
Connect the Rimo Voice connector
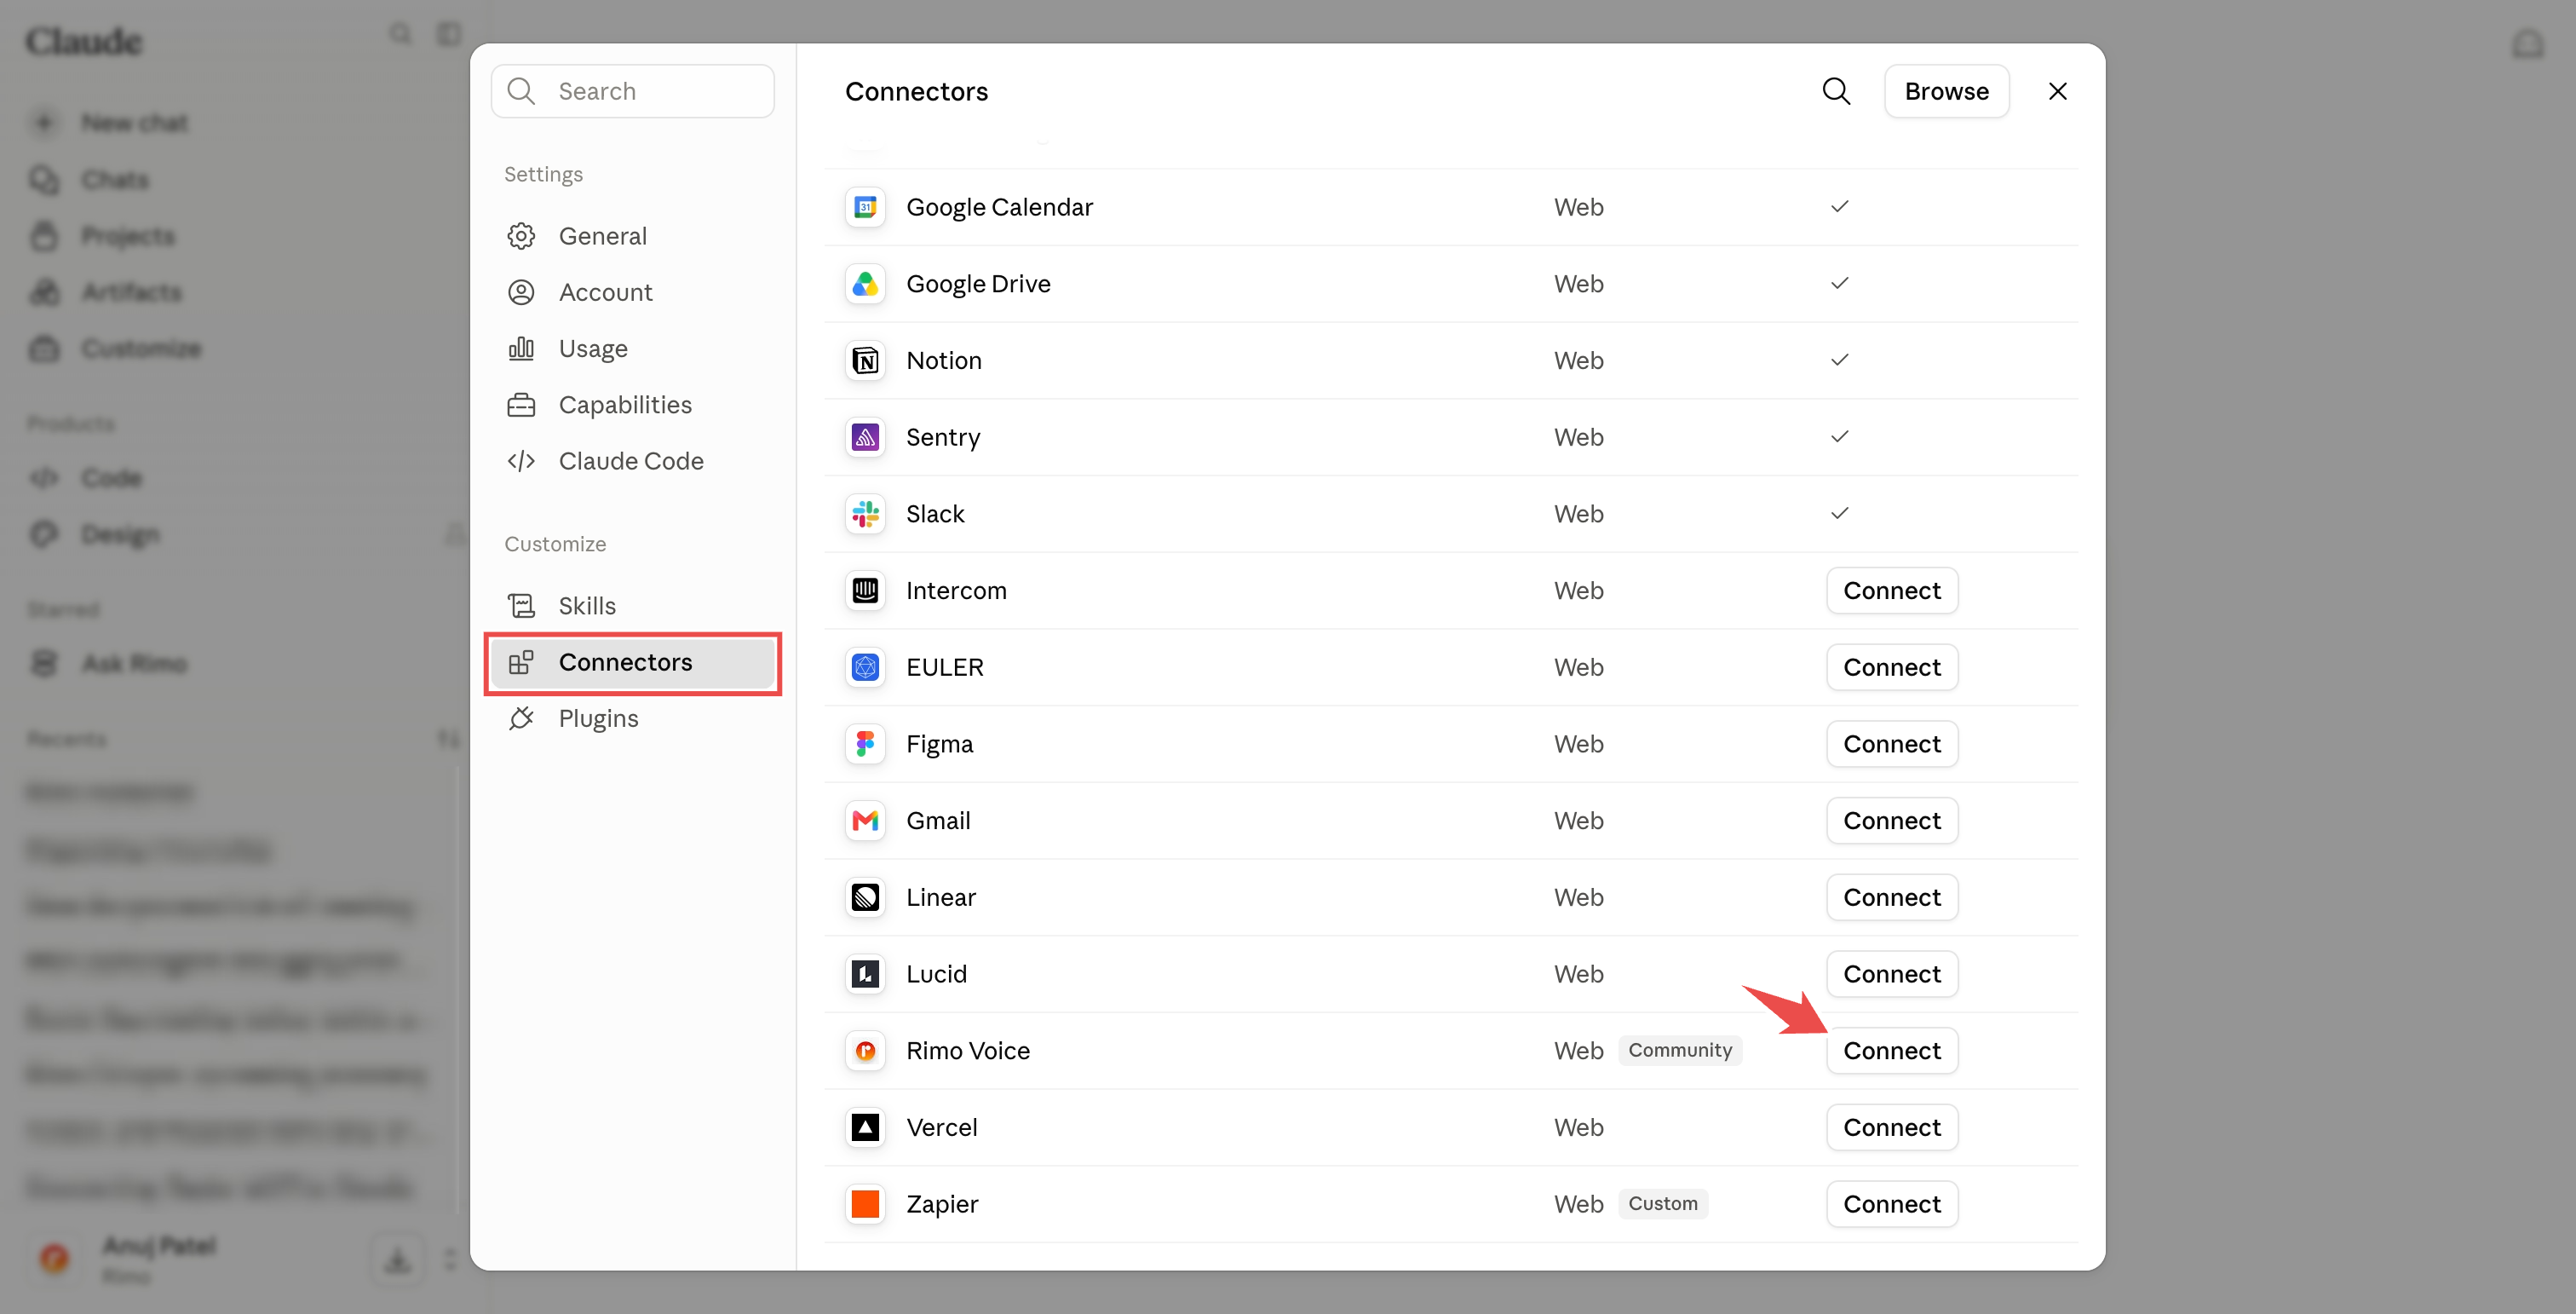point(1892,1050)
